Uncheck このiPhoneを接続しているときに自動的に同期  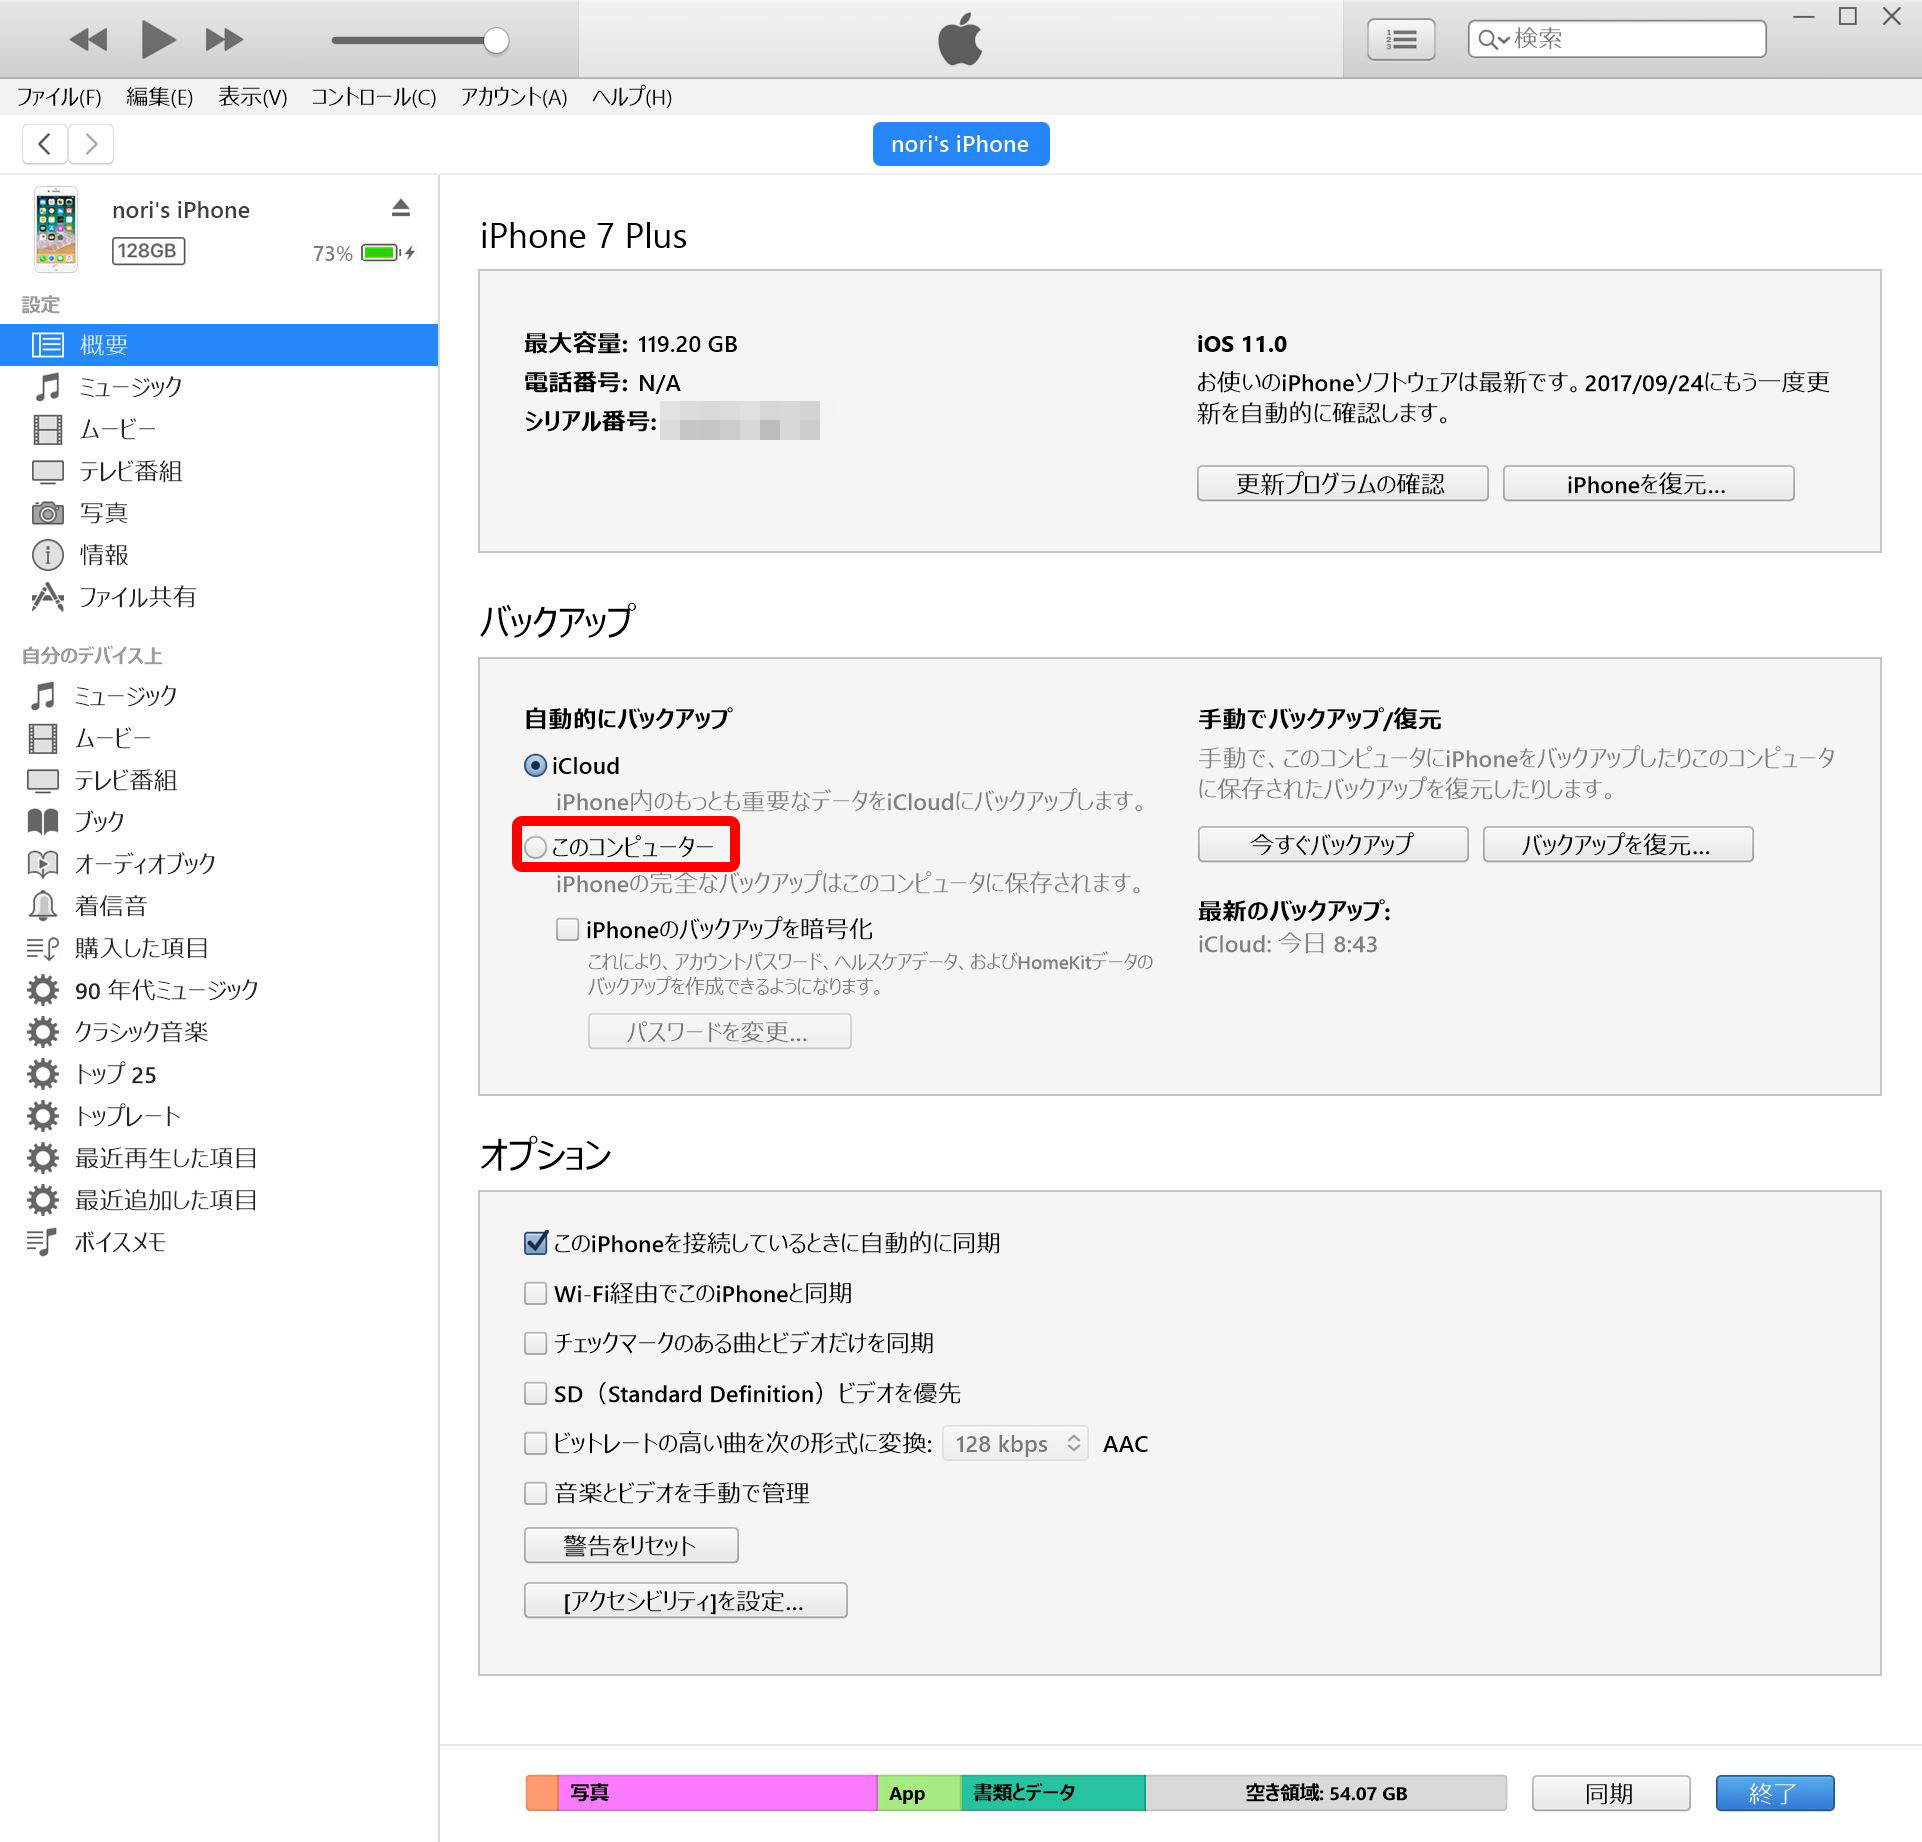pos(536,1243)
